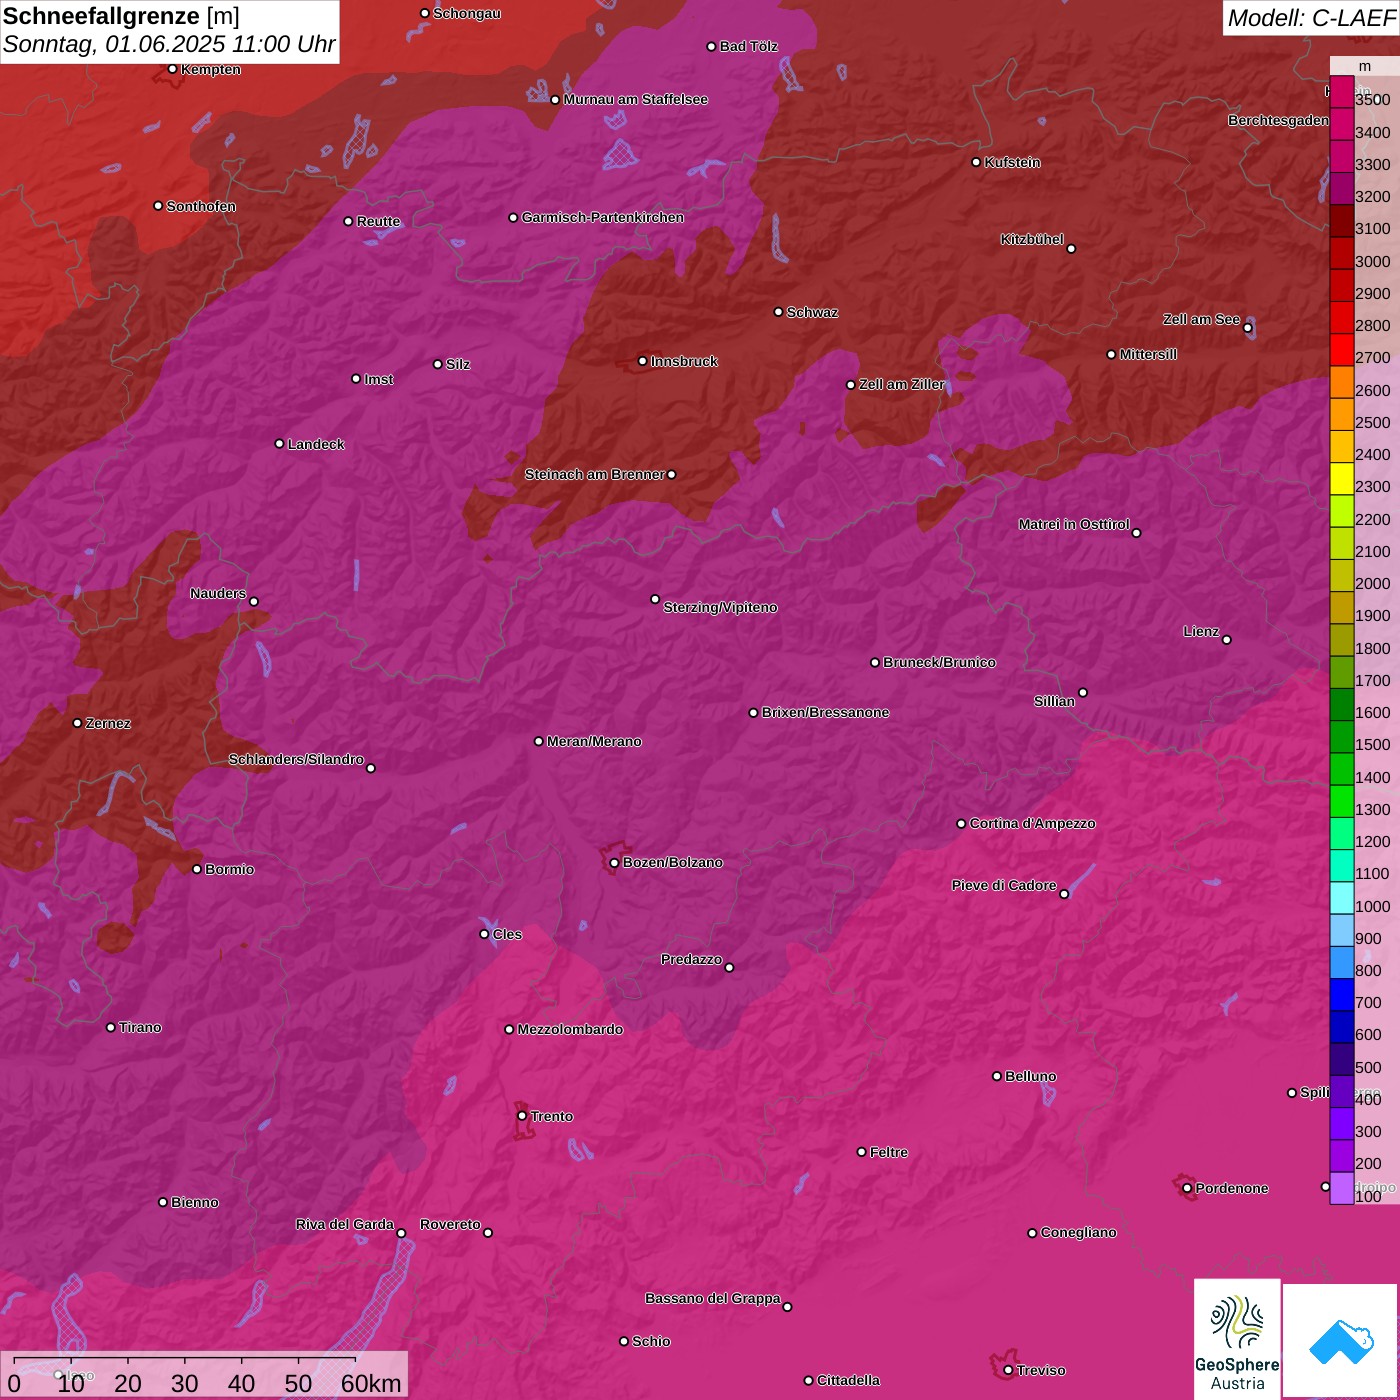The height and width of the screenshot is (1400, 1400).
Task: Click the 'Sonthofen' label
Action: point(201,206)
